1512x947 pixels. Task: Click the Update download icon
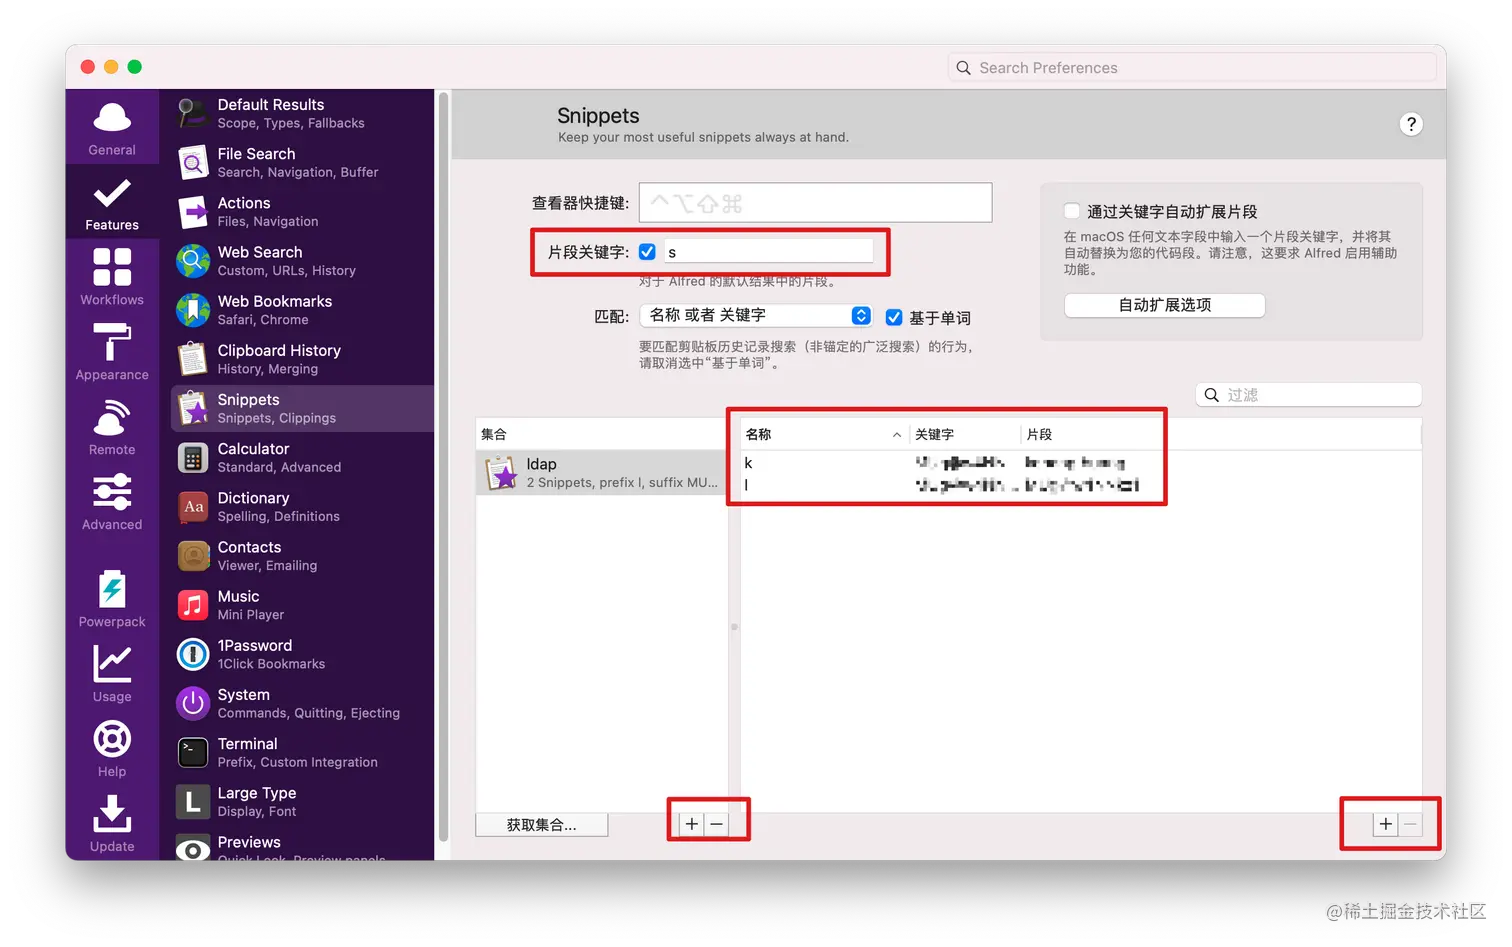pyautogui.click(x=112, y=813)
